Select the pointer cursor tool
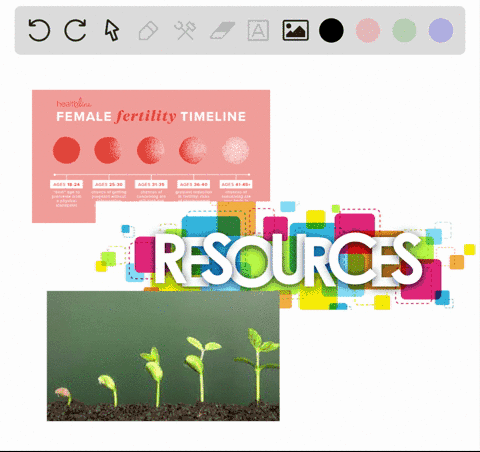This screenshot has width=480, height=452. (x=112, y=30)
